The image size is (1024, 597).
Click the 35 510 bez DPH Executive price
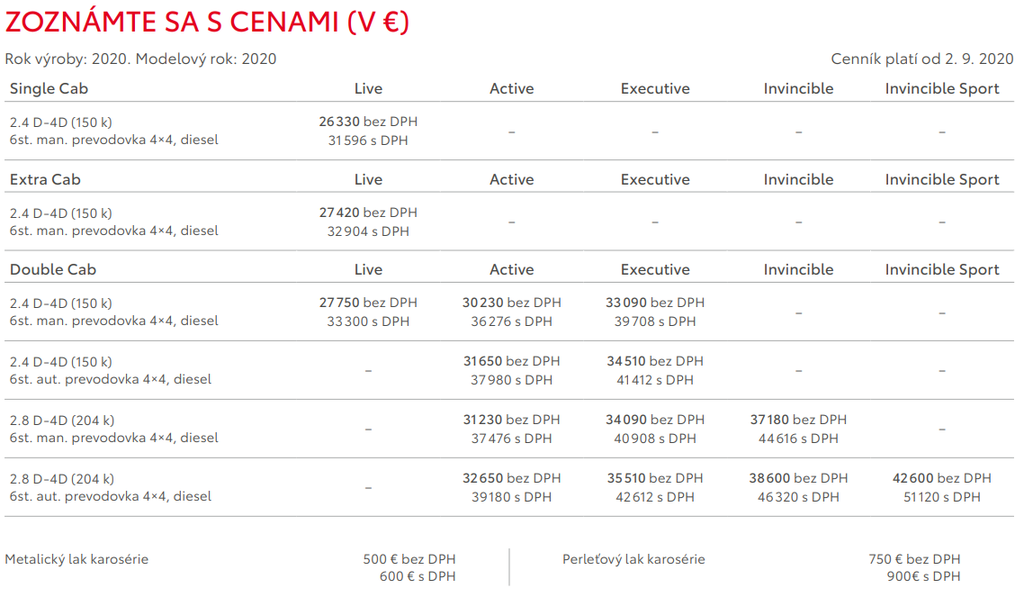(x=655, y=478)
